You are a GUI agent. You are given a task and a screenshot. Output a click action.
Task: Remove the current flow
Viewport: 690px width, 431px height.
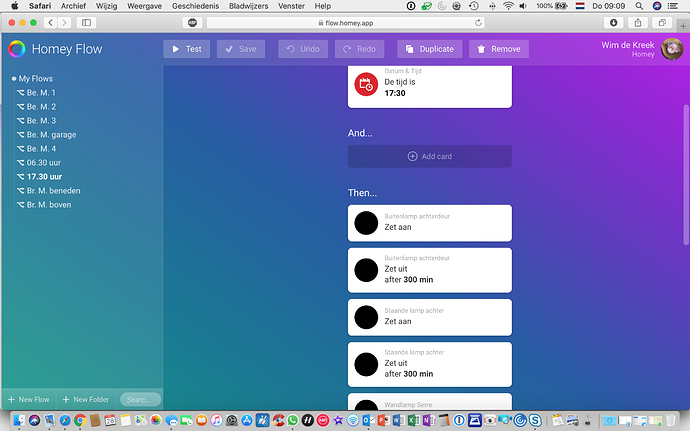point(499,49)
